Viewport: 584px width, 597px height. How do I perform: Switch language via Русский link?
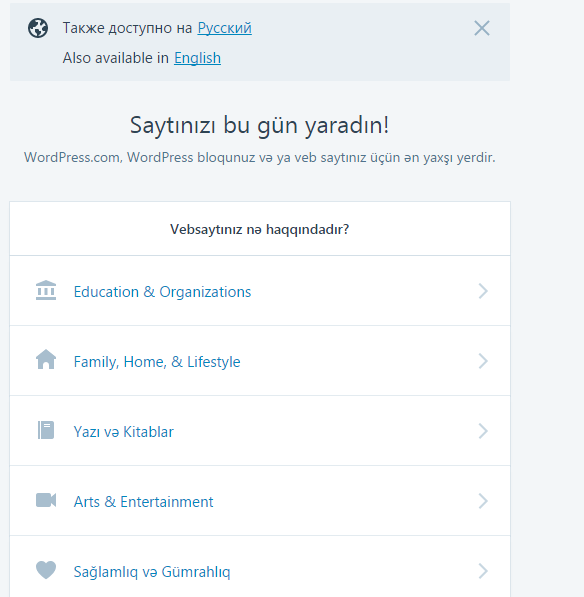click(x=224, y=28)
